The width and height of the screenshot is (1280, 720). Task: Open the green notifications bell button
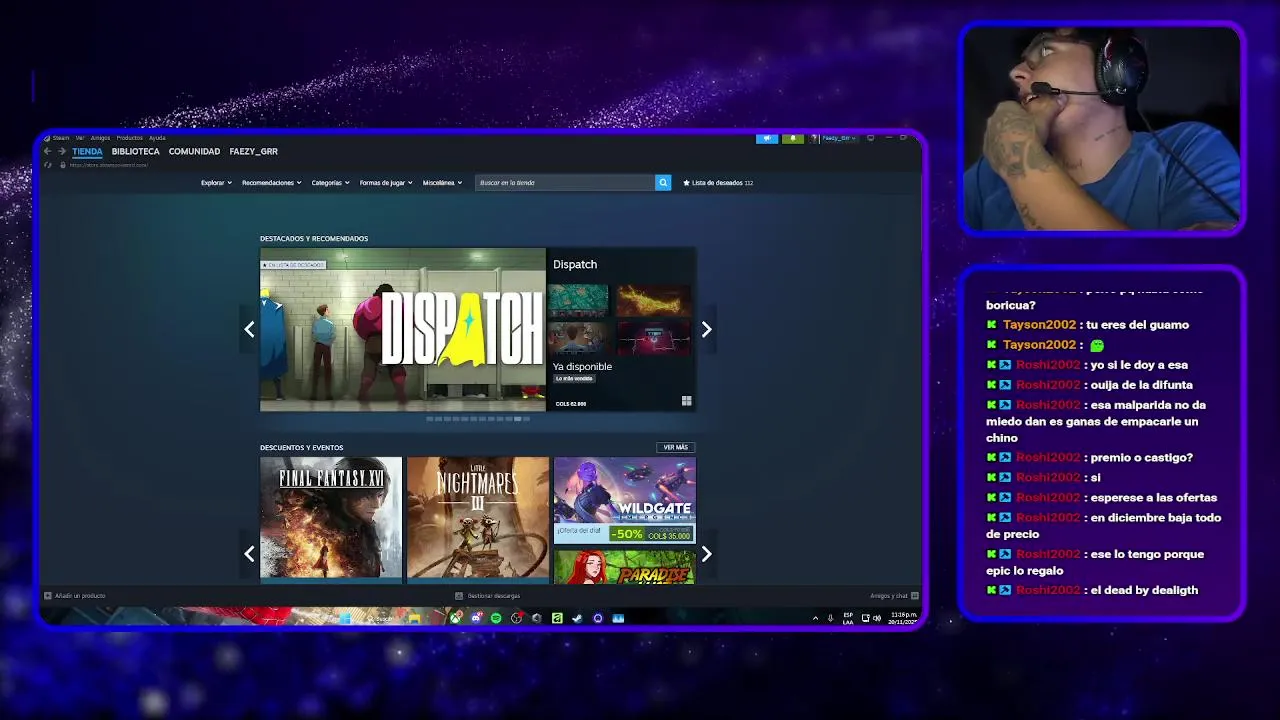pyautogui.click(x=793, y=138)
